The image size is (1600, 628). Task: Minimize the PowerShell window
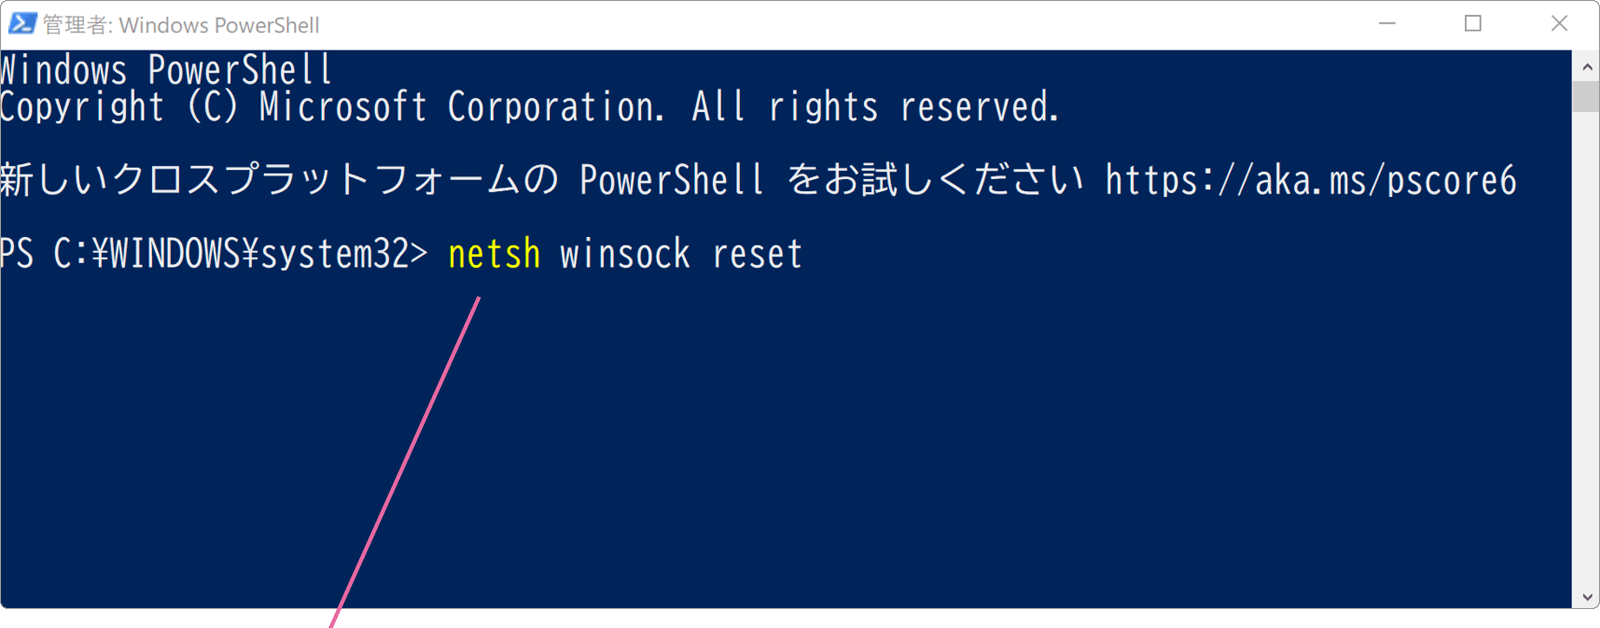pos(1389,22)
